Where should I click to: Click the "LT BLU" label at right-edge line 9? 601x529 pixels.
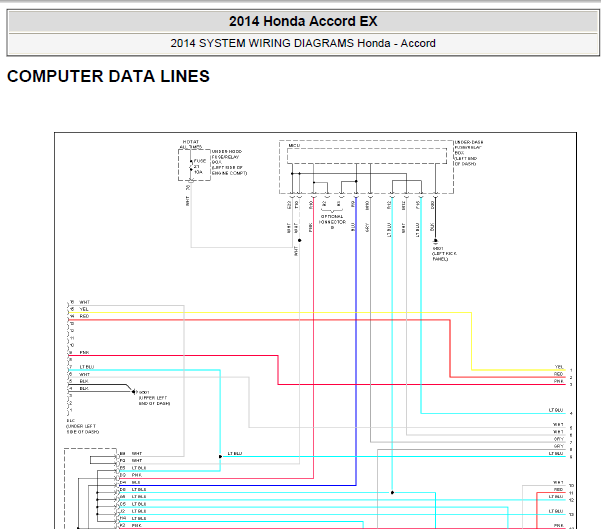tap(556, 453)
